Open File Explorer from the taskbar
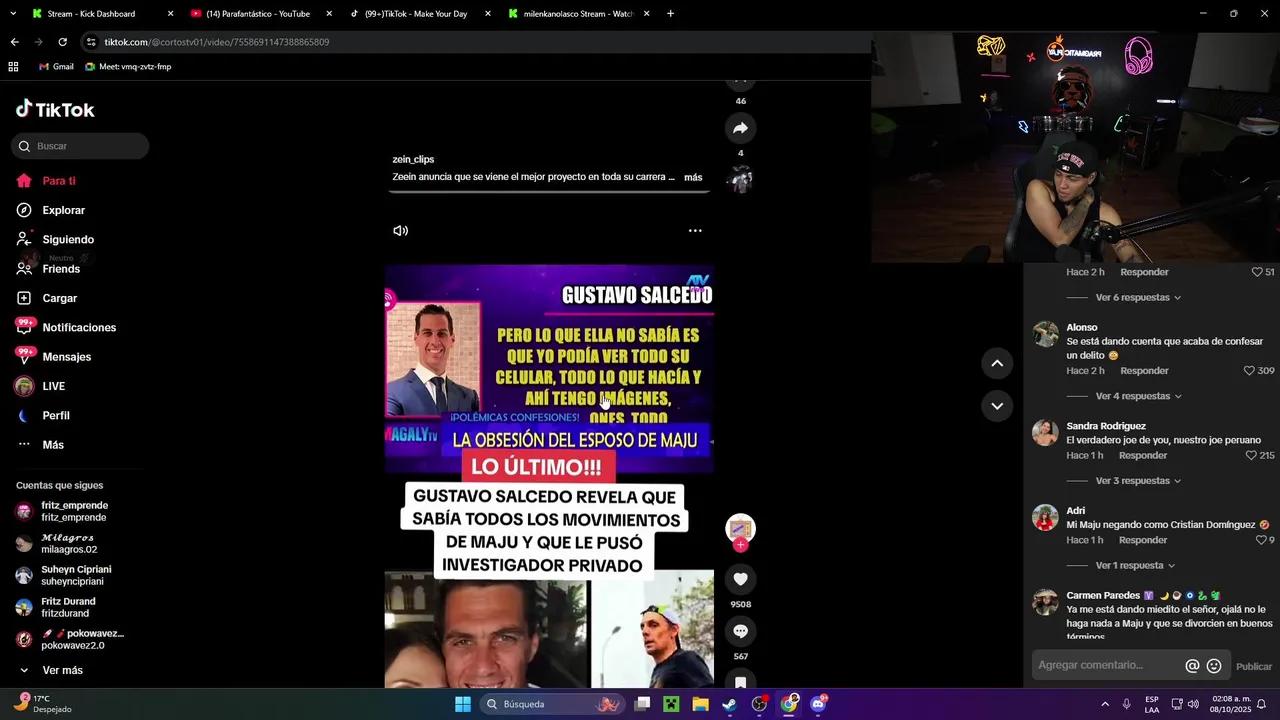 tap(700, 704)
